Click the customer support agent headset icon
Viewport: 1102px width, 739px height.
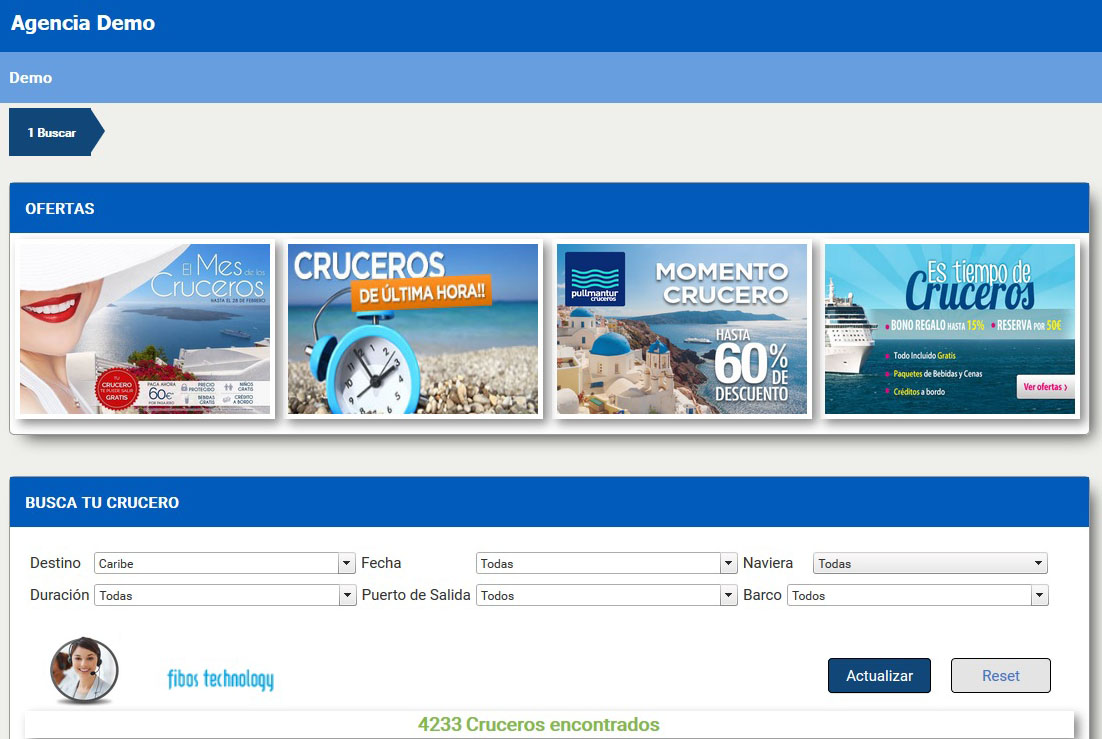[x=84, y=671]
